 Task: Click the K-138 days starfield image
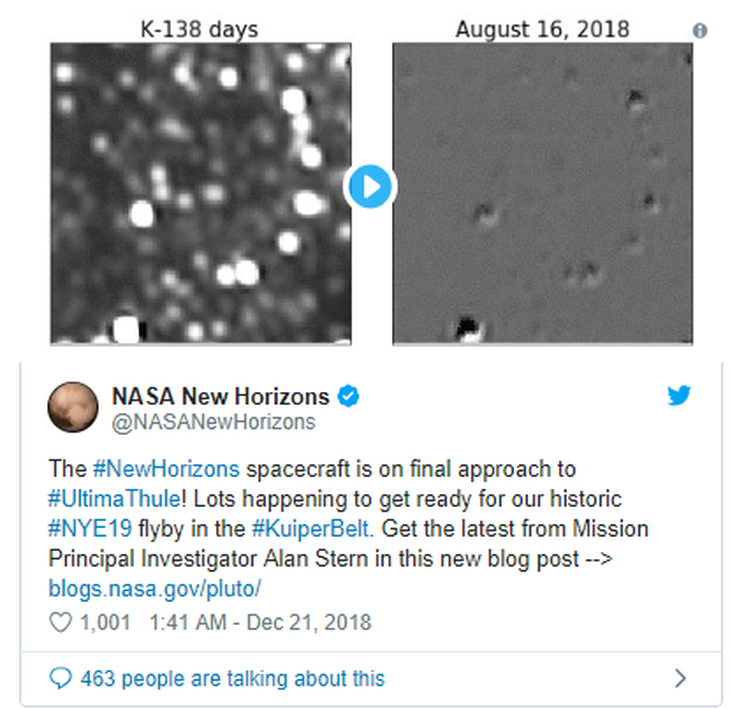(201, 194)
